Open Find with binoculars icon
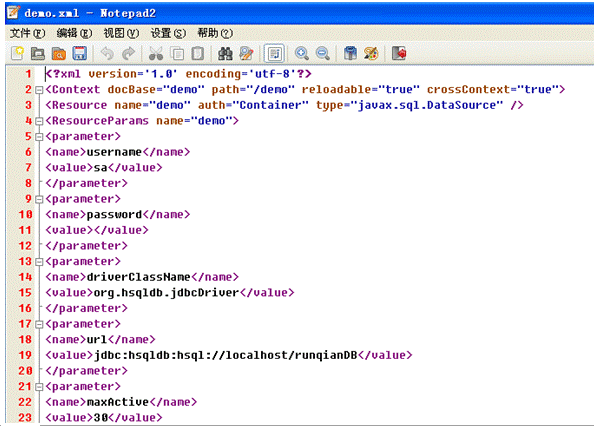The image size is (594, 426). click(x=225, y=53)
